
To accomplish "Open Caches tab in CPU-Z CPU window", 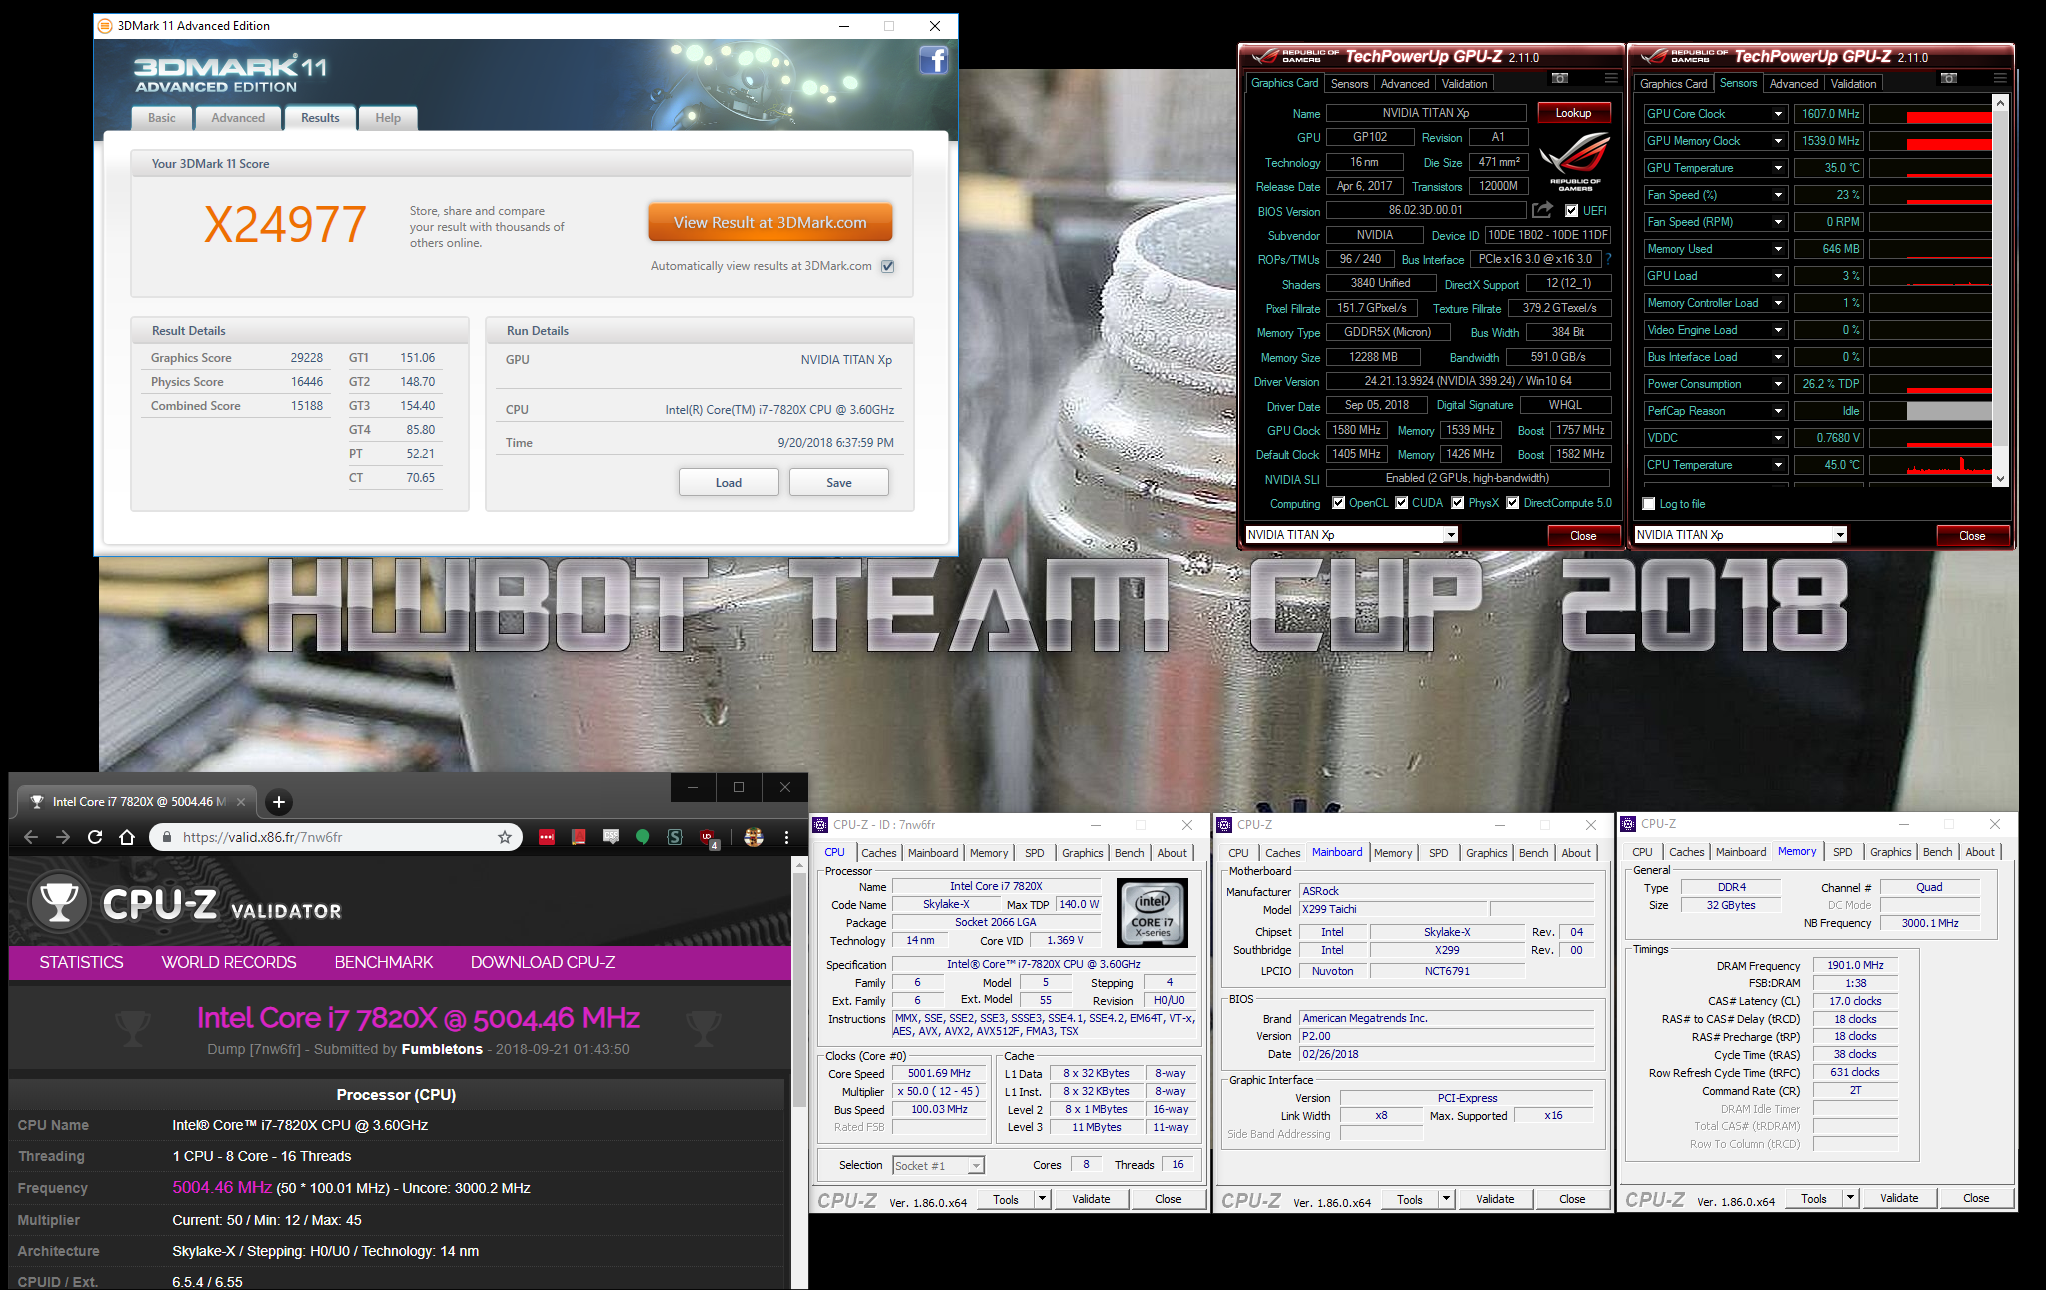I will click(879, 853).
